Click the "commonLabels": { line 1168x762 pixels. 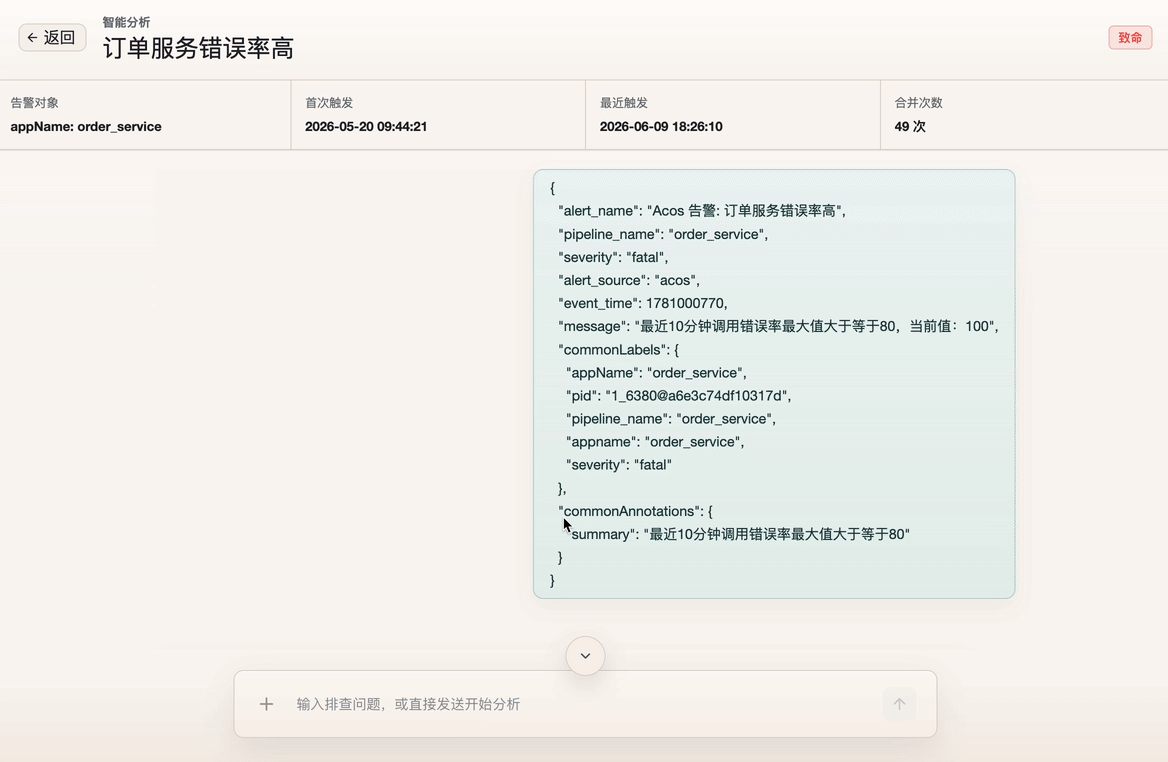point(618,349)
